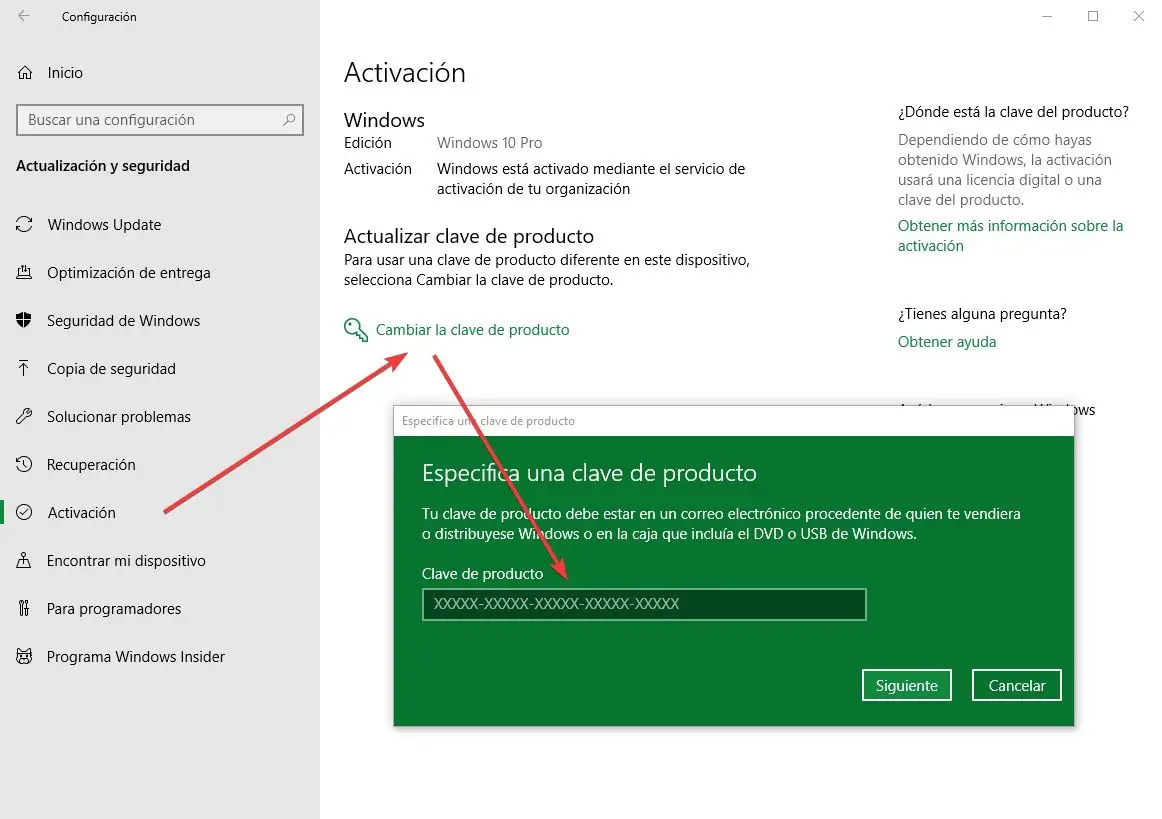Image resolution: width=1162 pixels, height=819 pixels.
Task: Focus the Clave de producto field
Action: [x=644, y=604]
